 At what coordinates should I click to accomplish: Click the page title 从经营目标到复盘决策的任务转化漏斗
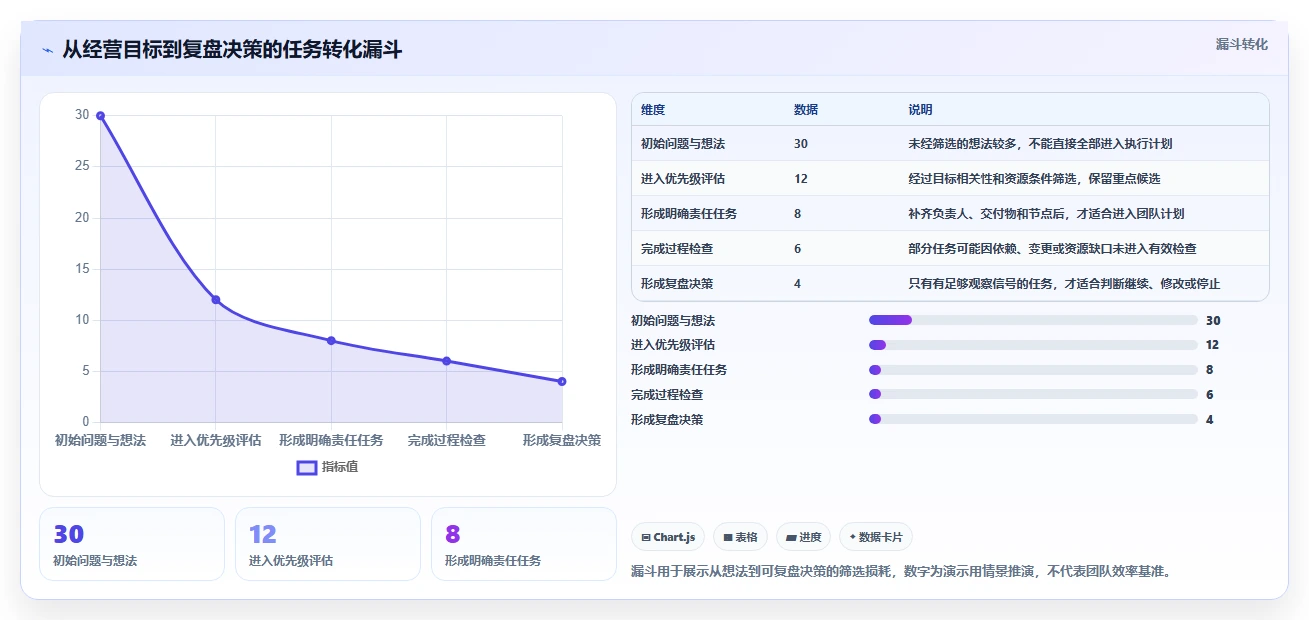point(232,50)
